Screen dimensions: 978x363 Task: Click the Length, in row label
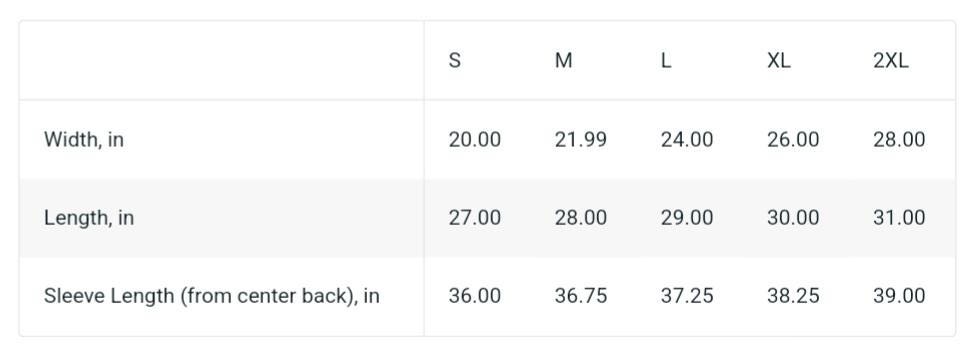pos(89,218)
